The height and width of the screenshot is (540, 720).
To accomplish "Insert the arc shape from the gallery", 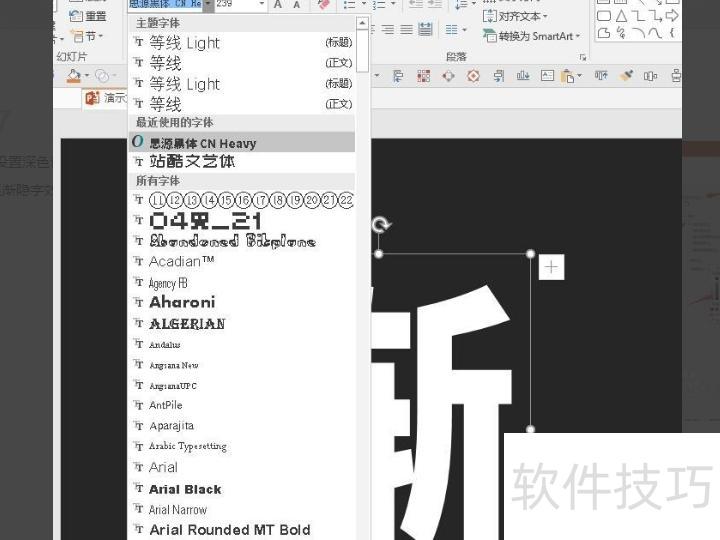I will pos(638,33).
